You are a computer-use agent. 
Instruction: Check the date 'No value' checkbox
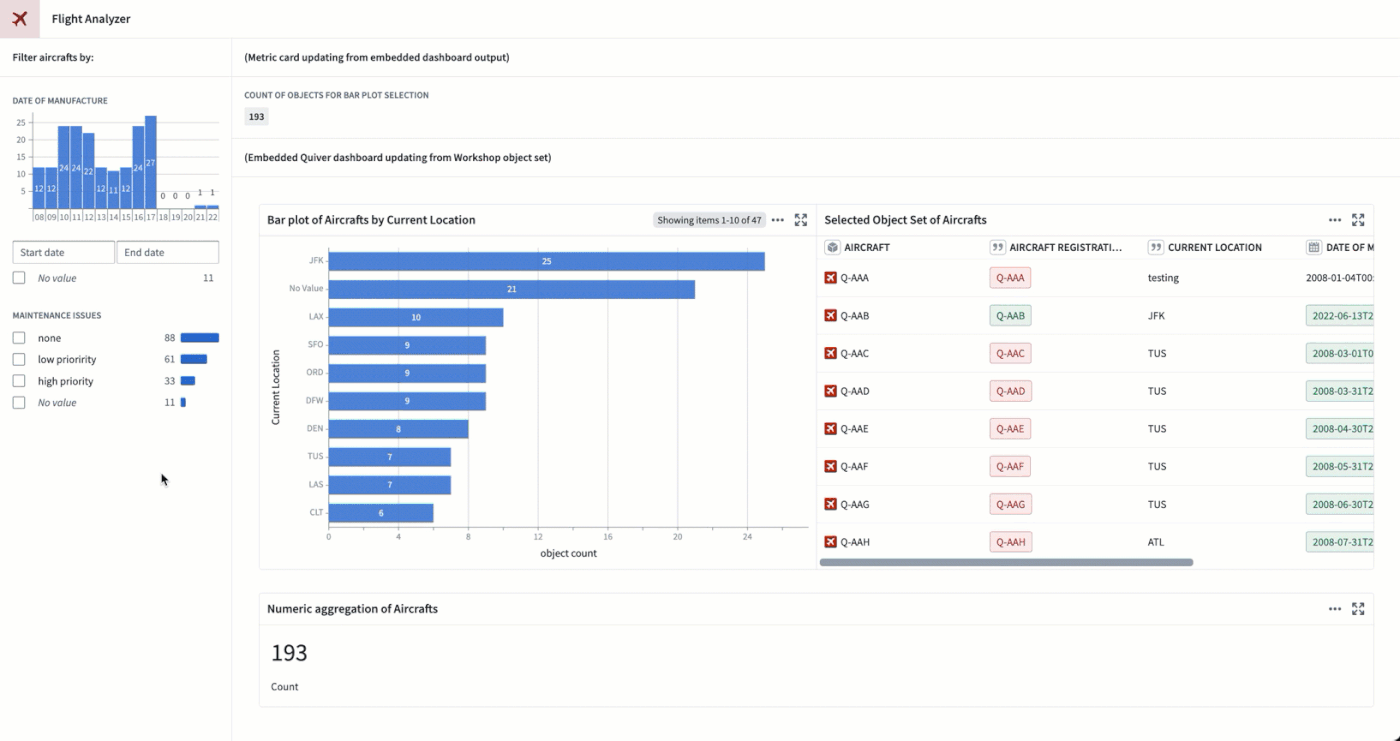click(x=19, y=278)
